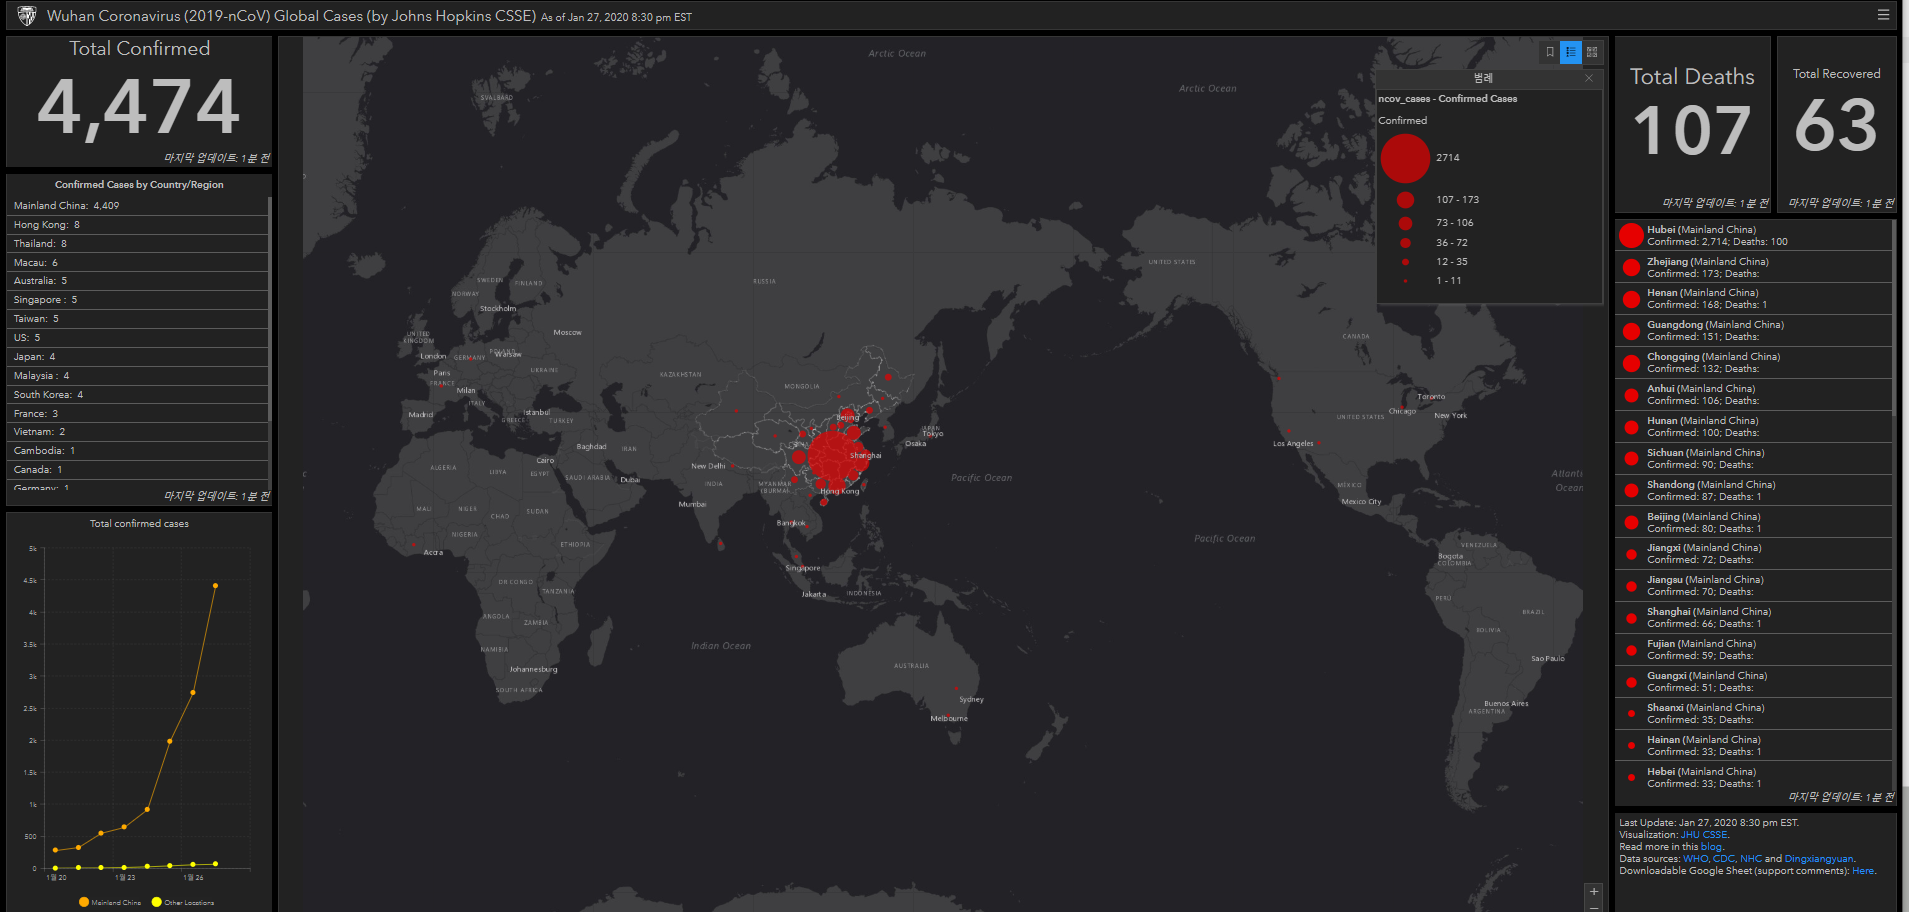Select the Malaysia: 4 row
Viewport: 1909px width, 912px height.
pyautogui.click(x=139, y=376)
